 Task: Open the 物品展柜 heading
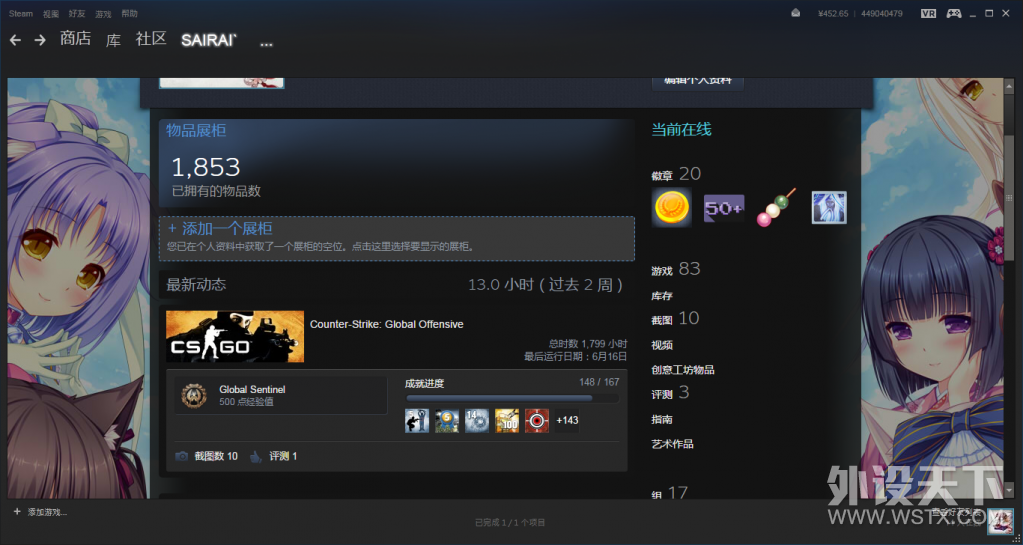196,131
